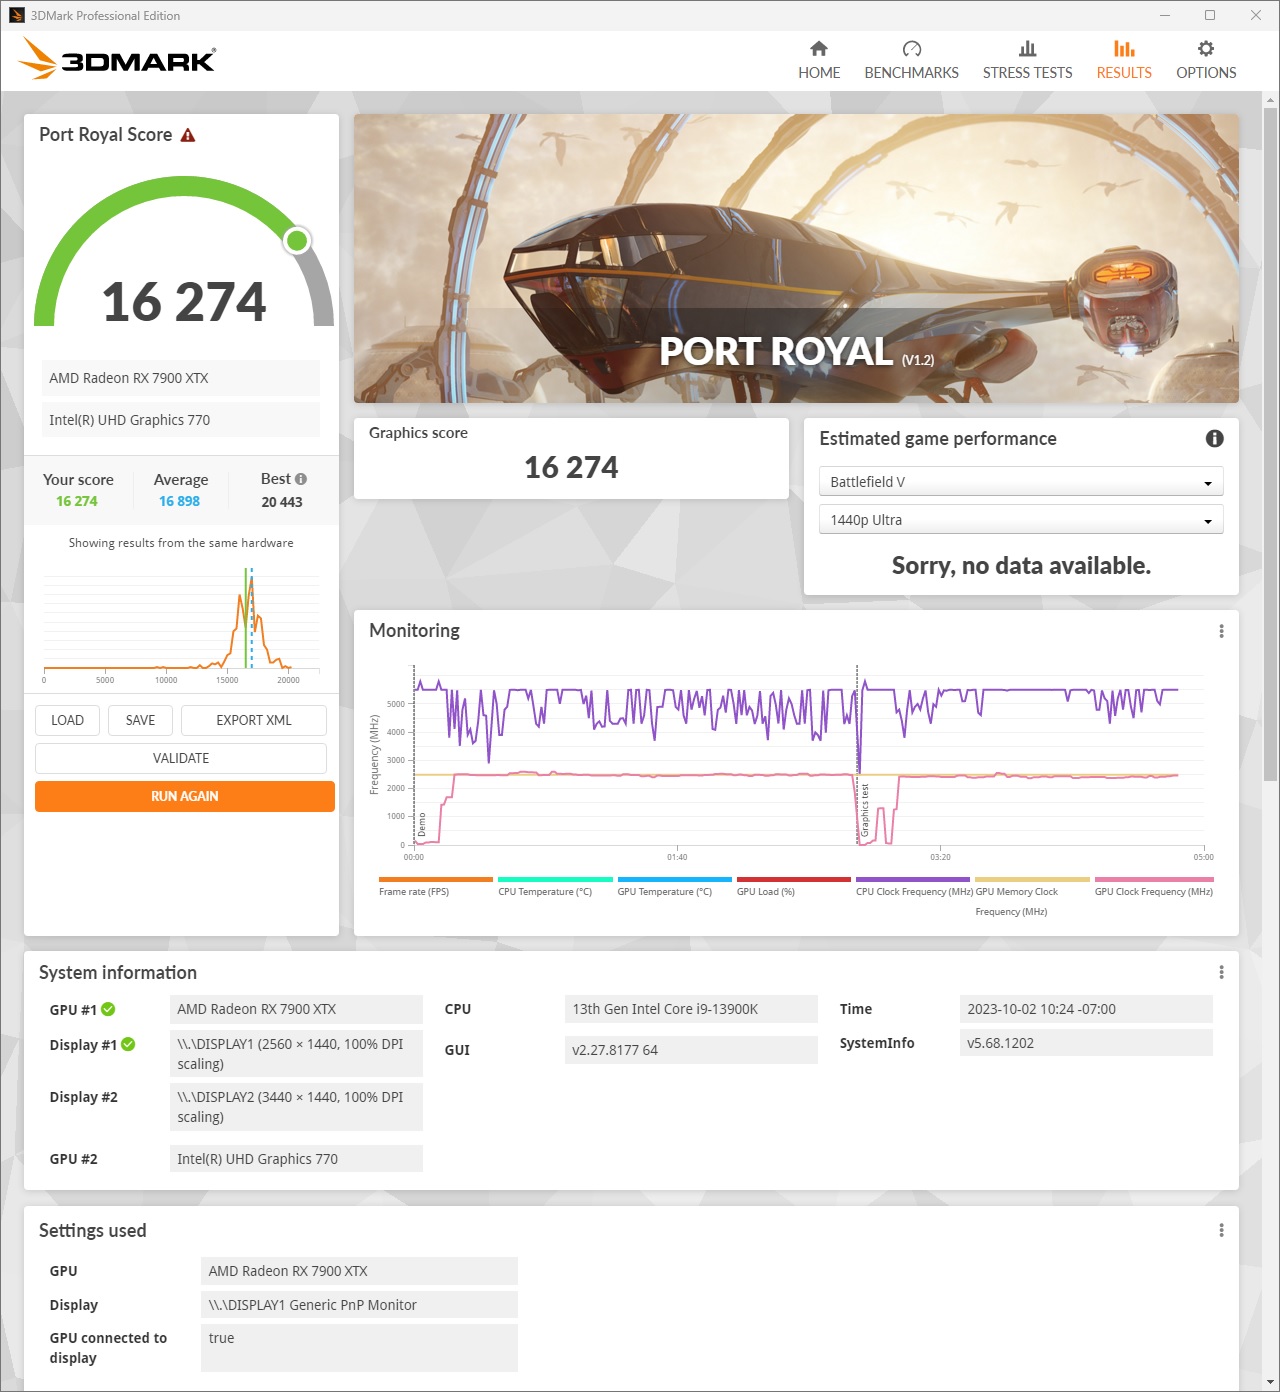Click the VALIDATE button
This screenshot has height=1392, width=1280.
(181, 758)
